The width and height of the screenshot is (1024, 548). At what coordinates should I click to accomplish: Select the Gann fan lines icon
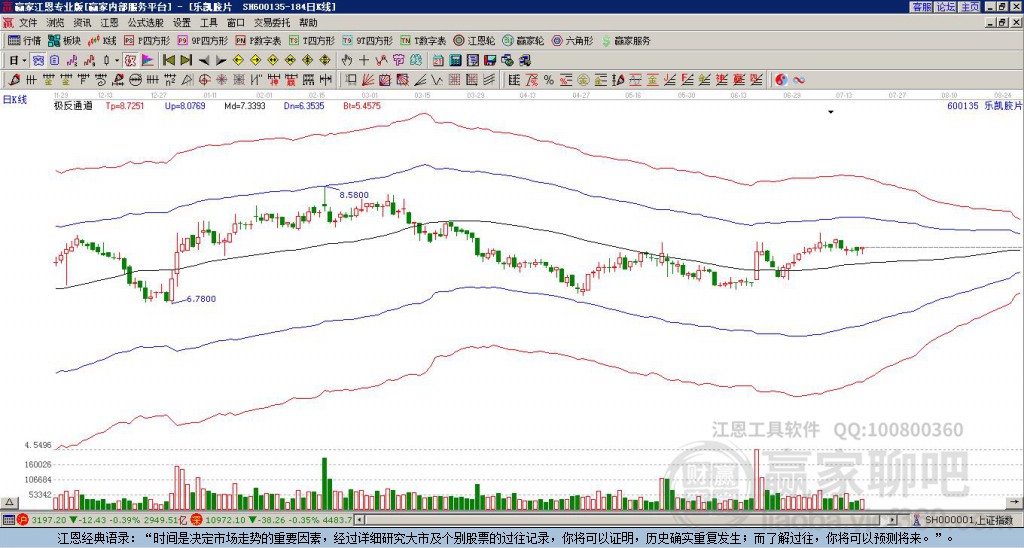tap(367, 80)
